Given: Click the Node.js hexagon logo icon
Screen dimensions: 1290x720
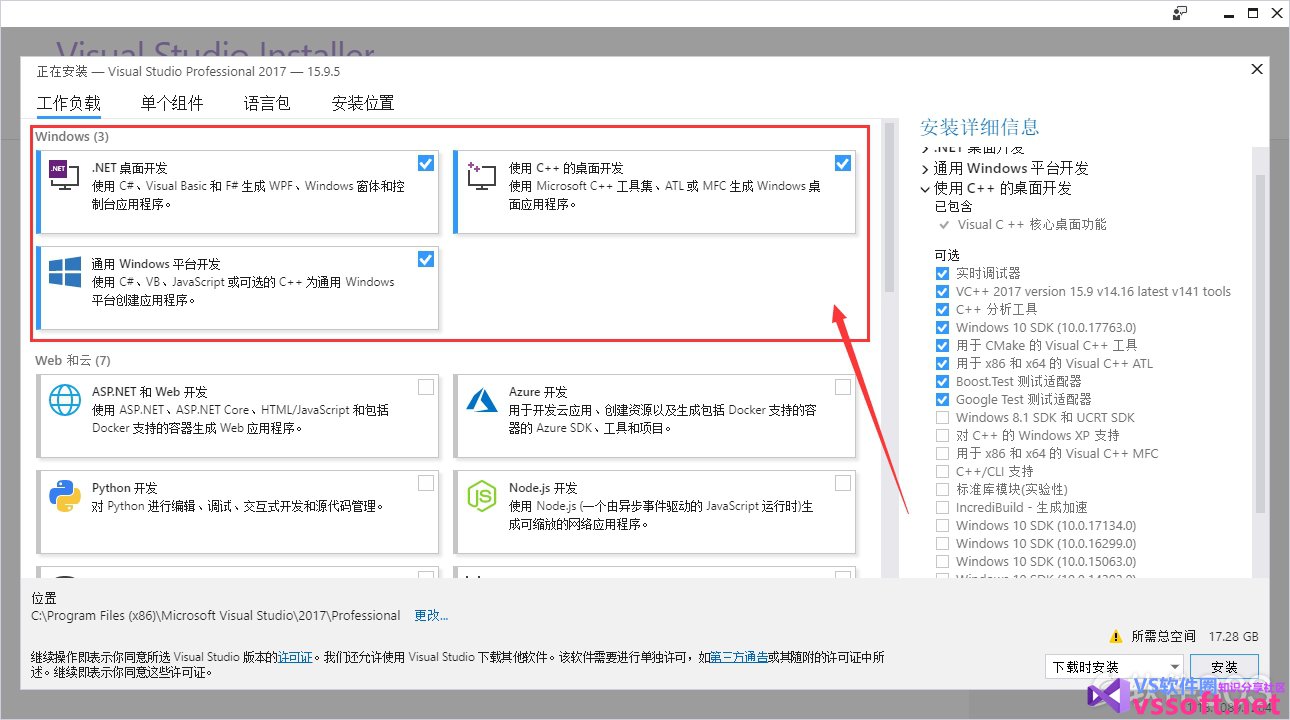Looking at the screenshot, I should point(482,496).
